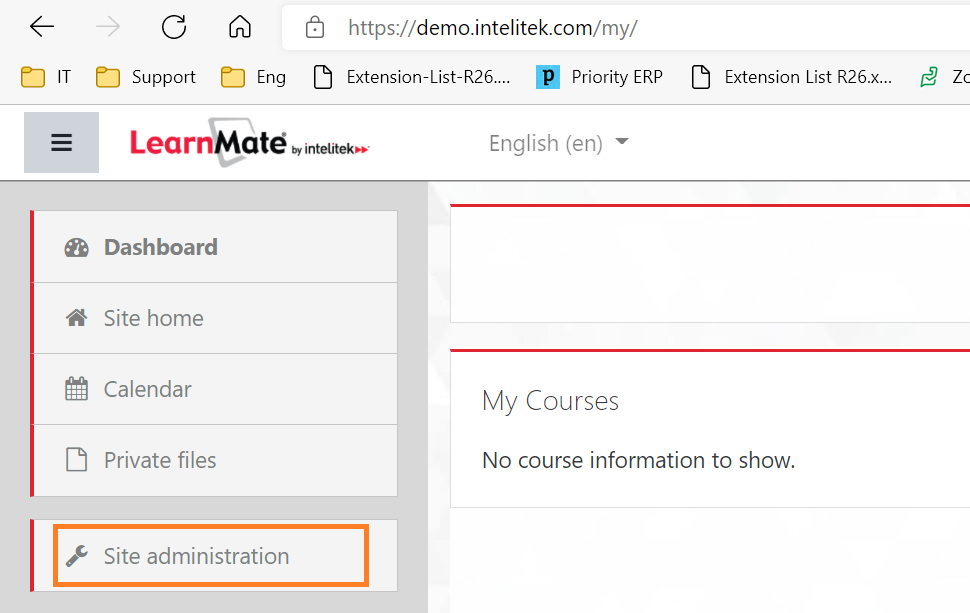
Task: Click the Site home house icon
Action: pos(77,318)
